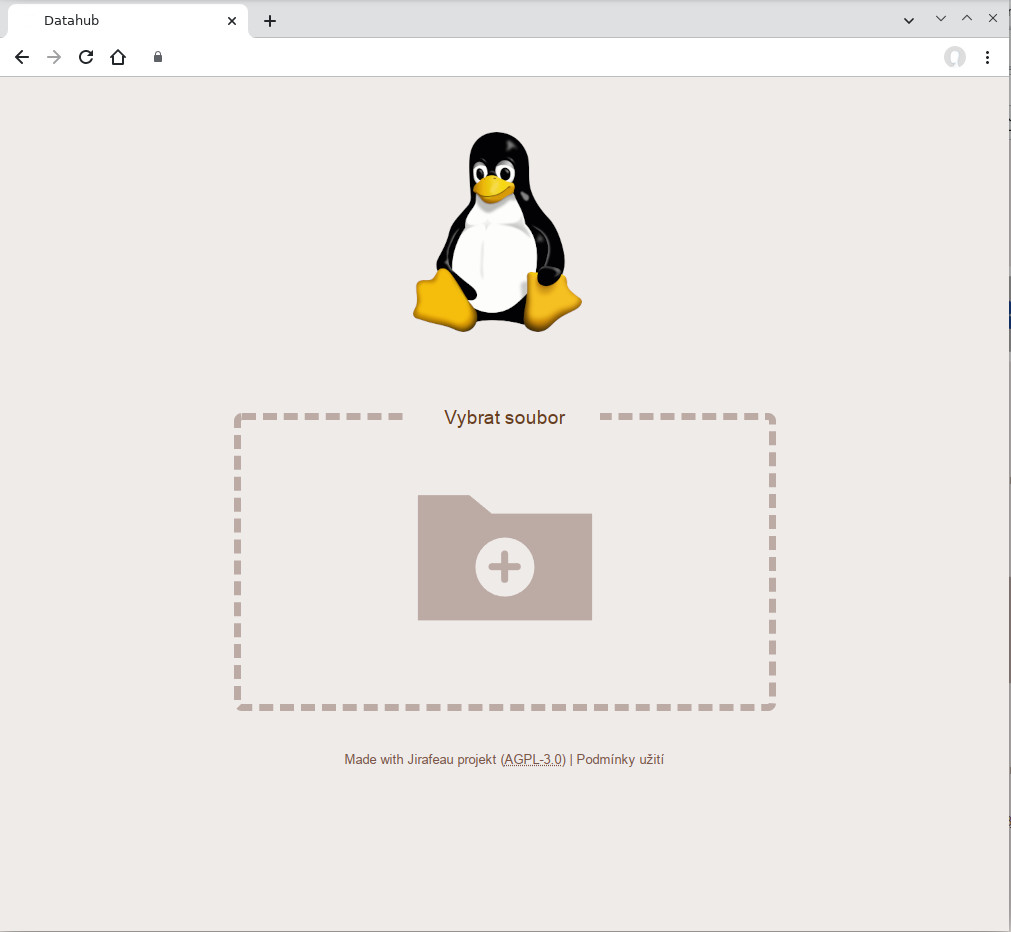Viewport: 1011px width, 932px height.
Task: Close the Datahub tab
Action: 232,21
